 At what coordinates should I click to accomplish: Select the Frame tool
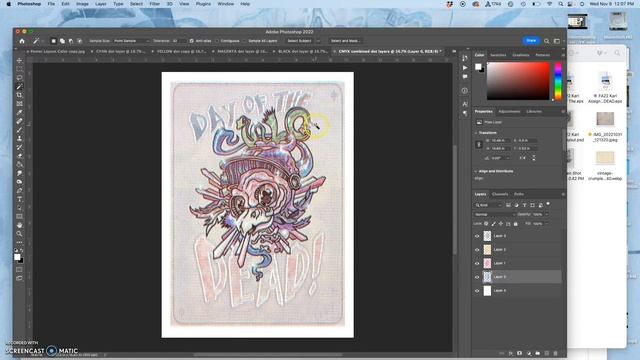[x=19, y=104]
